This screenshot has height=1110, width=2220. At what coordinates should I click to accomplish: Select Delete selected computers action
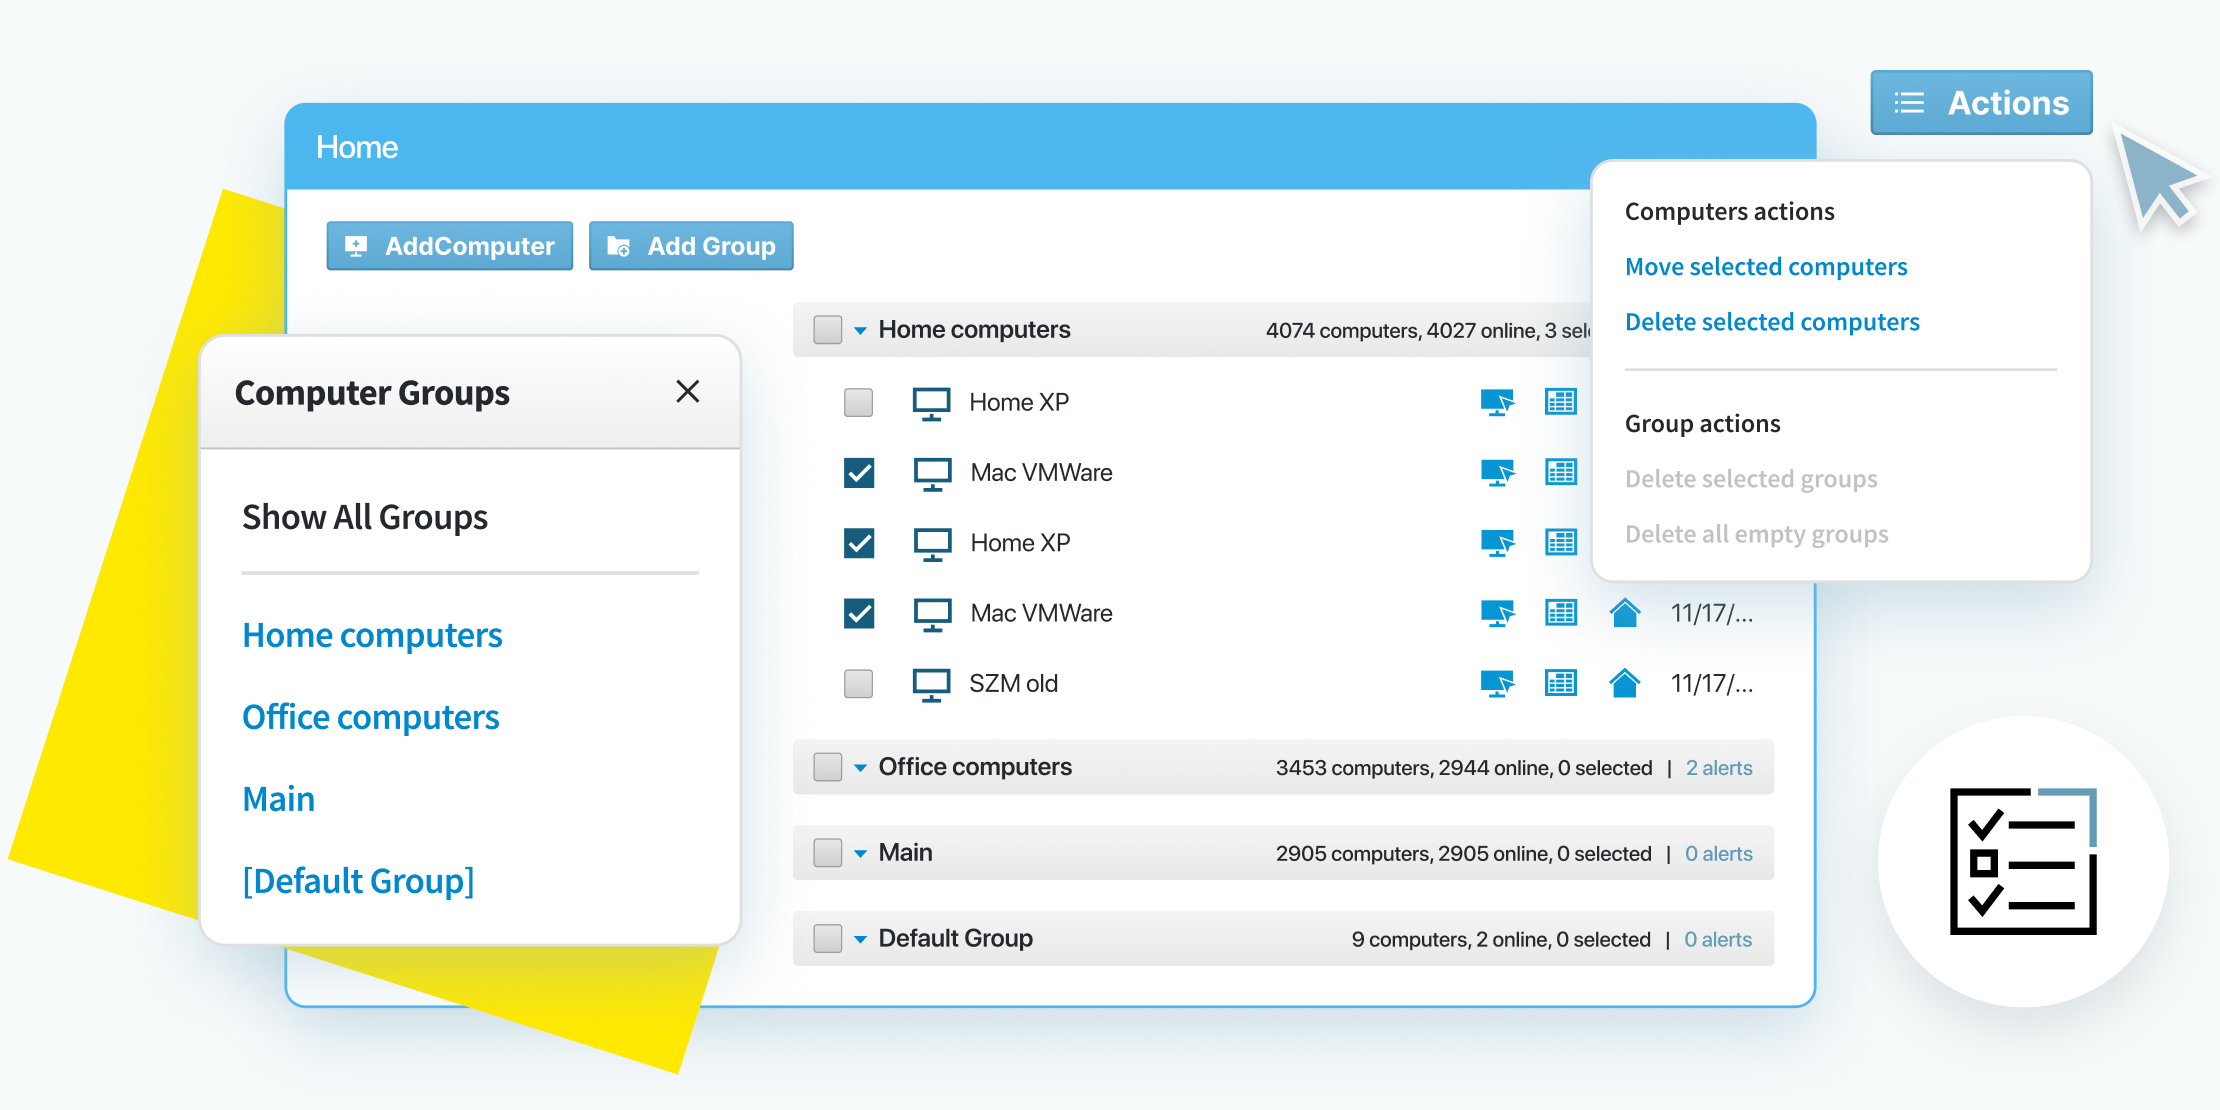(x=1772, y=321)
